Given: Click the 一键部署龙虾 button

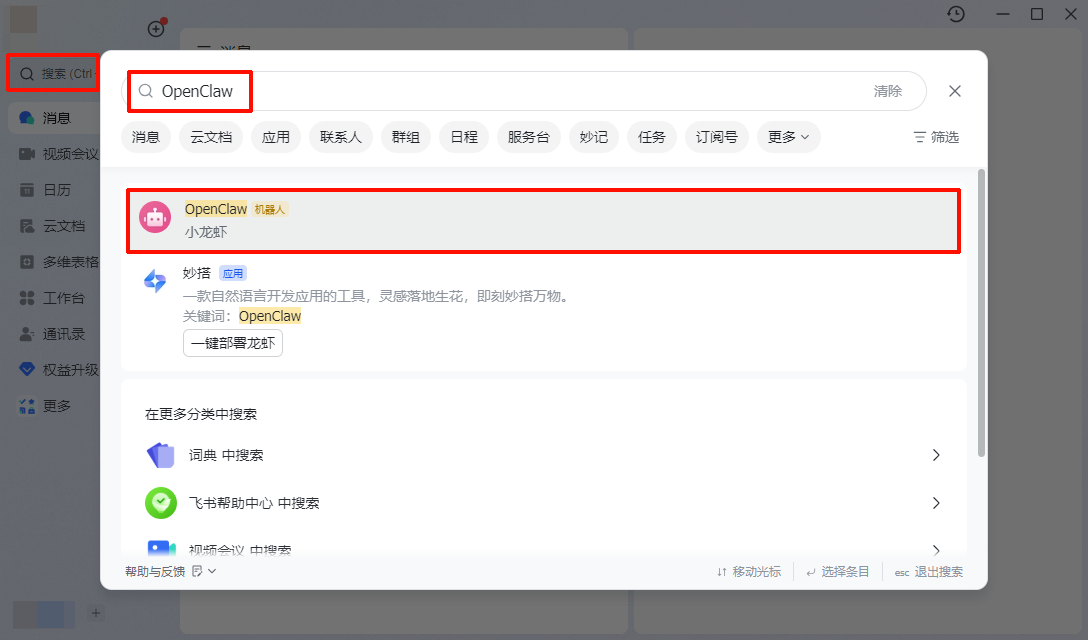Looking at the screenshot, I should click(x=233, y=343).
